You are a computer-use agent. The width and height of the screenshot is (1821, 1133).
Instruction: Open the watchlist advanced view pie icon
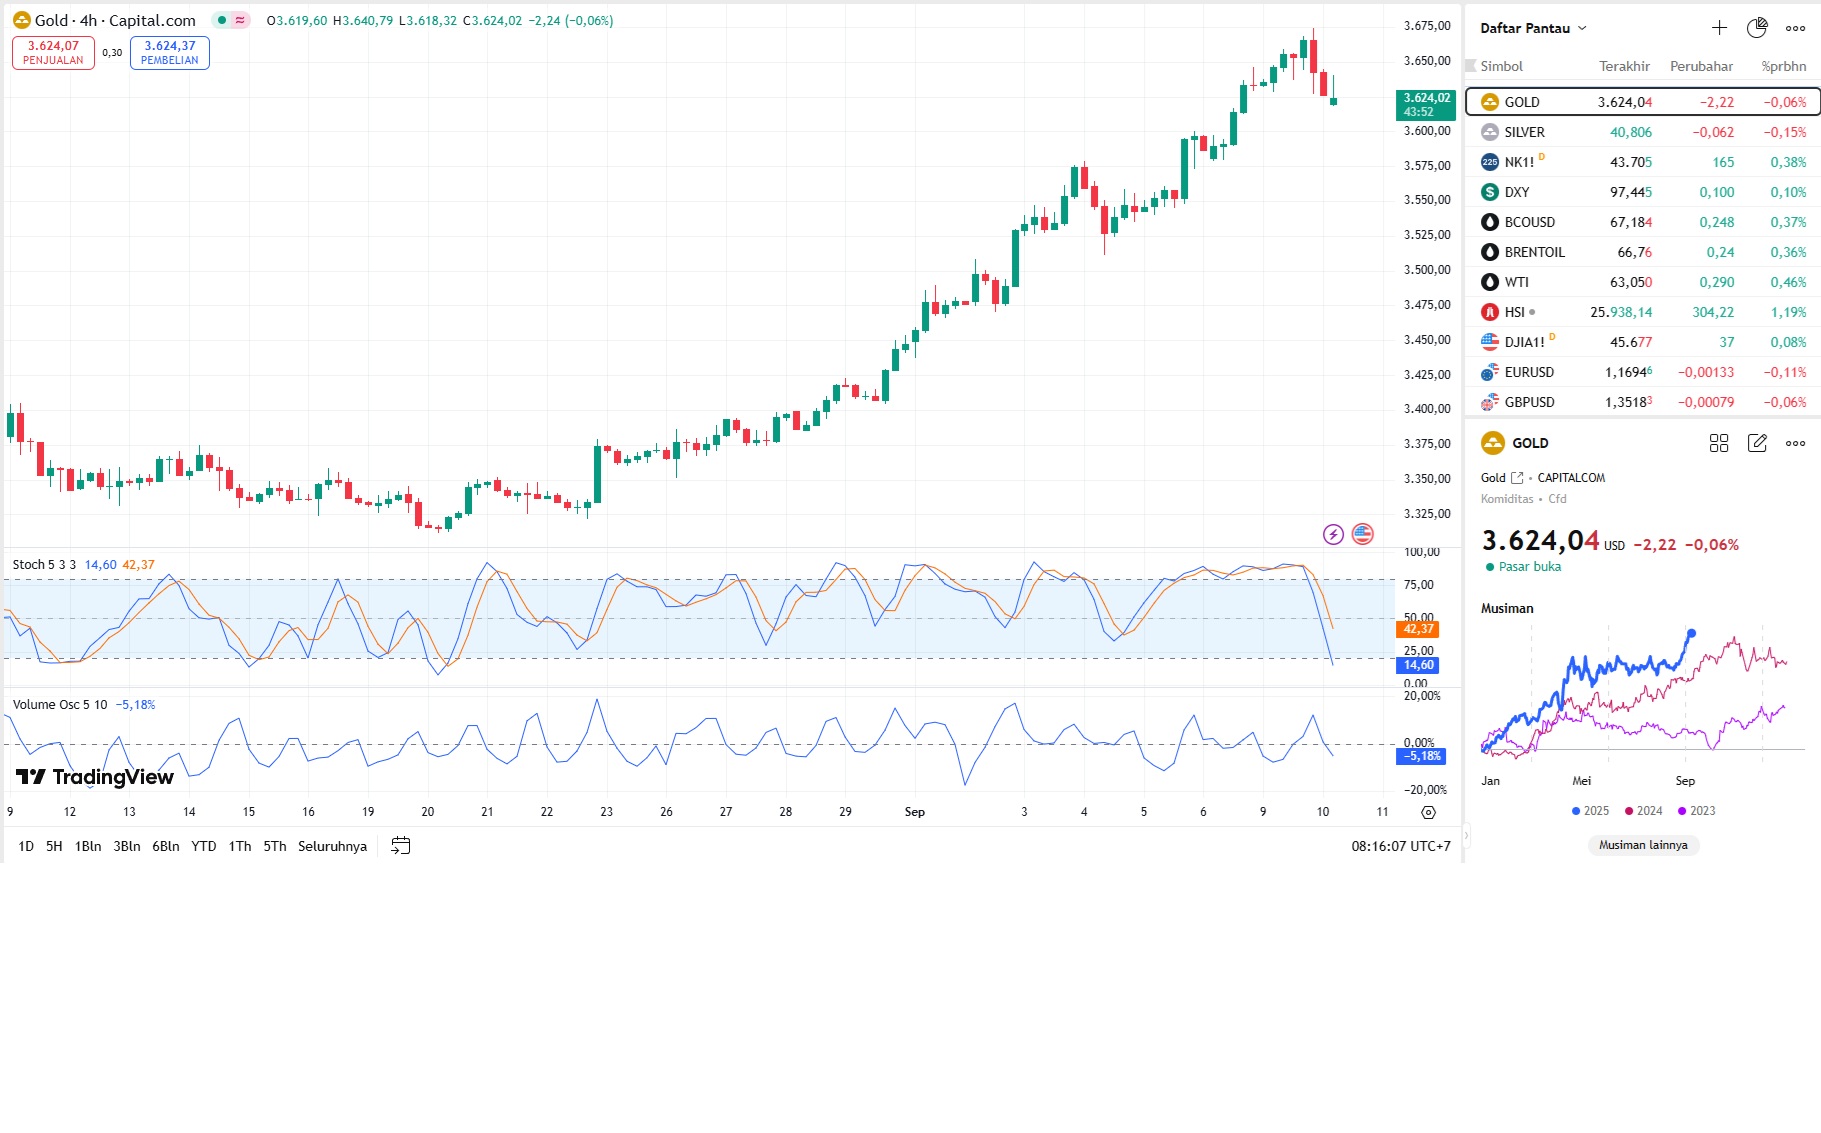(x=1757, y=28)
